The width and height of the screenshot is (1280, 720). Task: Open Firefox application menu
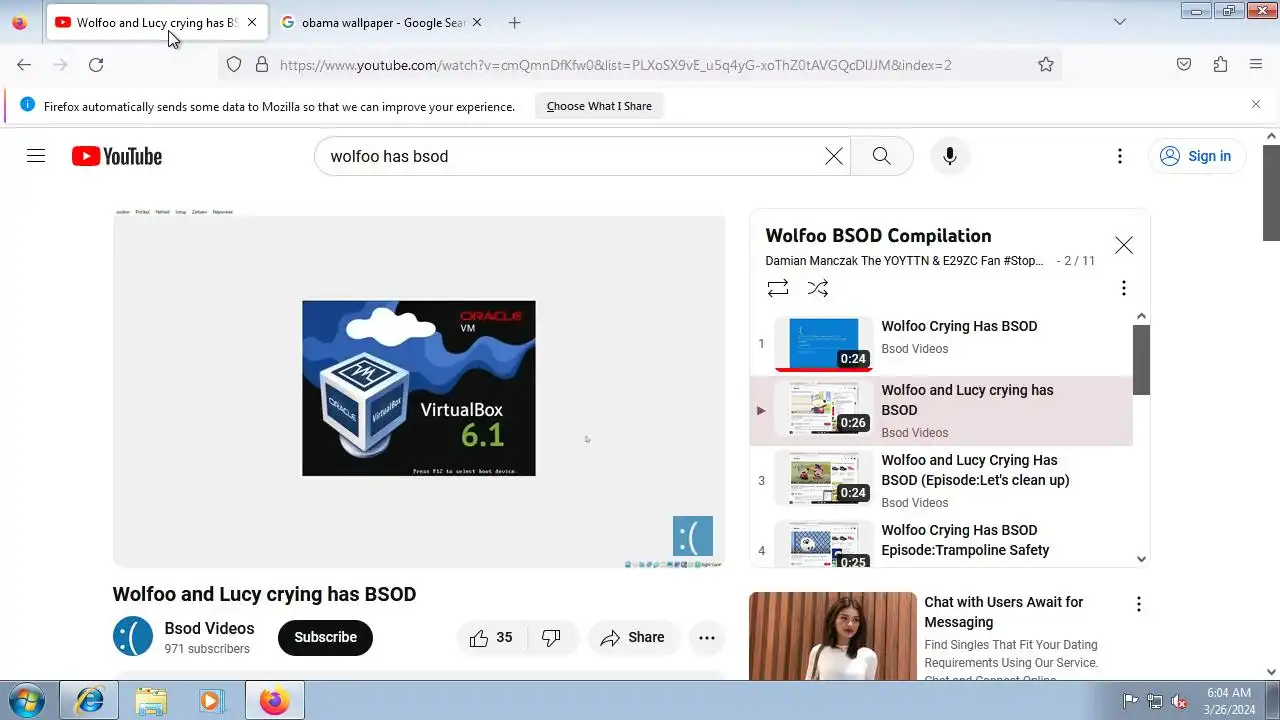point(1256,65)
